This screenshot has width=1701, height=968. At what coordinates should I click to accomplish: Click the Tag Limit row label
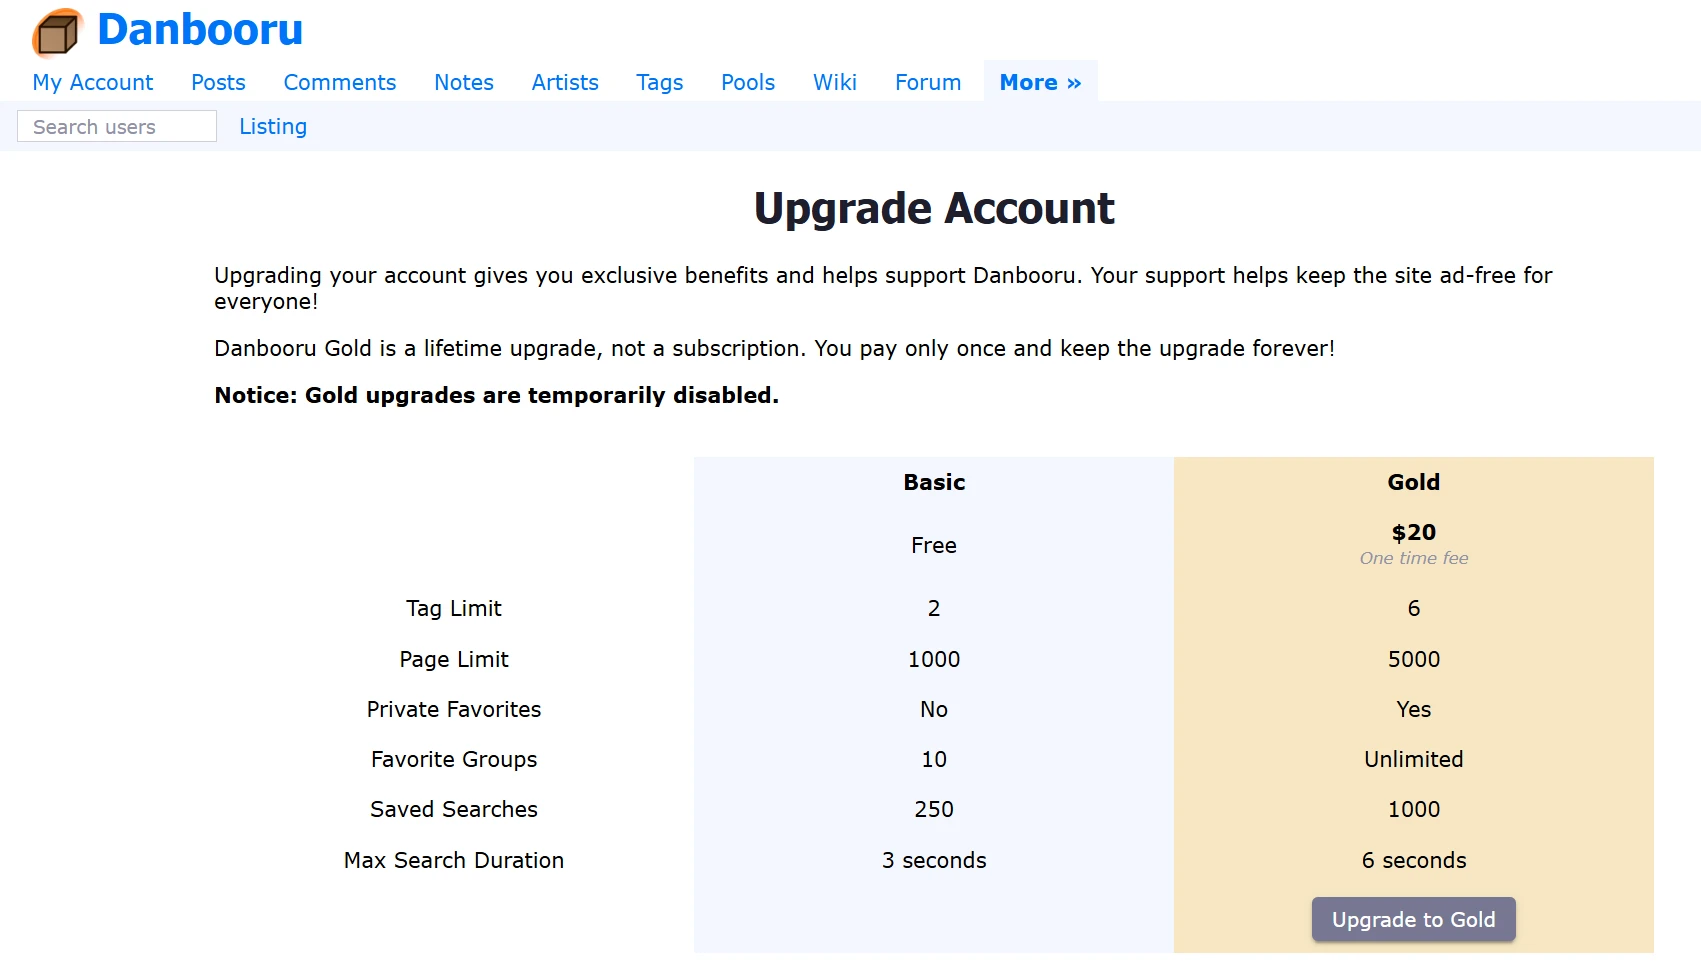click(x=454, y=608)
